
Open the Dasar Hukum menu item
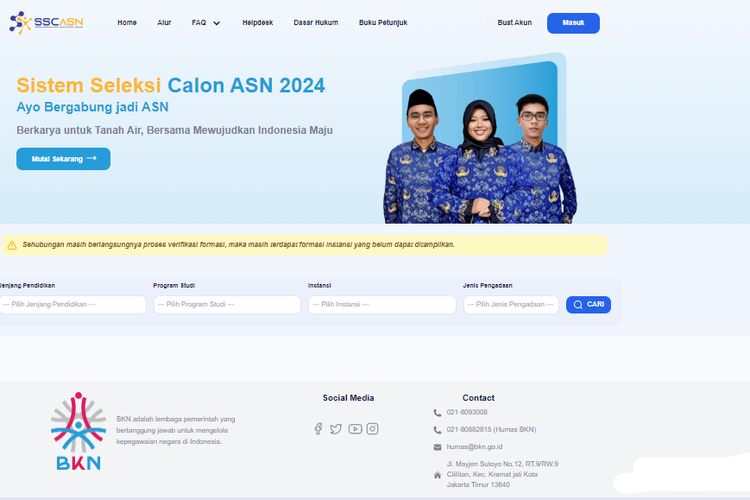pos(316,22)
